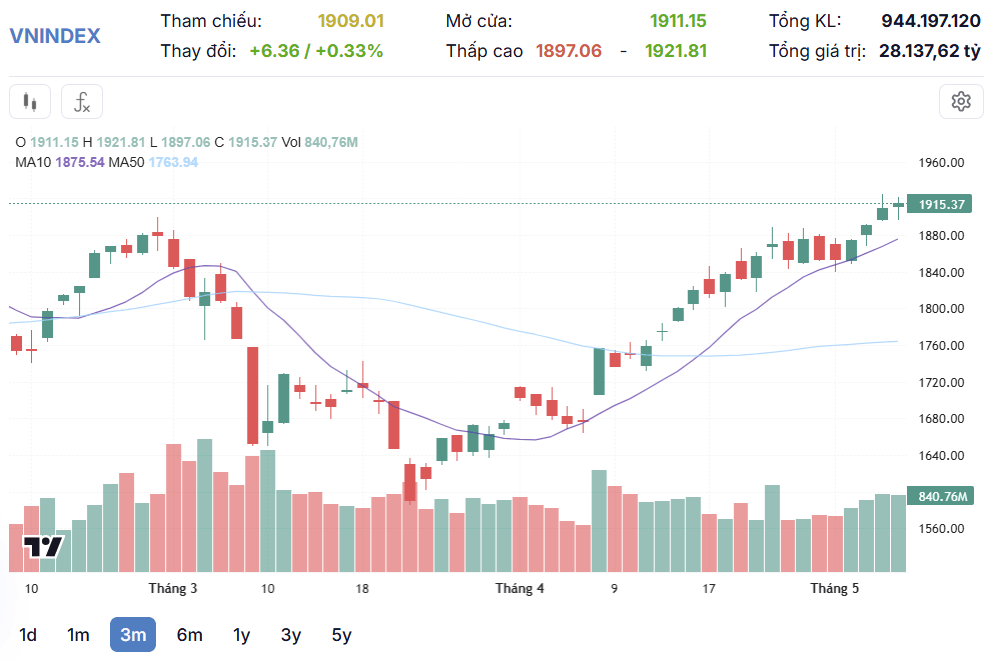Image resolution: width=993 pixels, height=661 pixels.
Task: Click the Tháng 5 time axis marker
Action: pyautogui.click(x=835, y=588)
